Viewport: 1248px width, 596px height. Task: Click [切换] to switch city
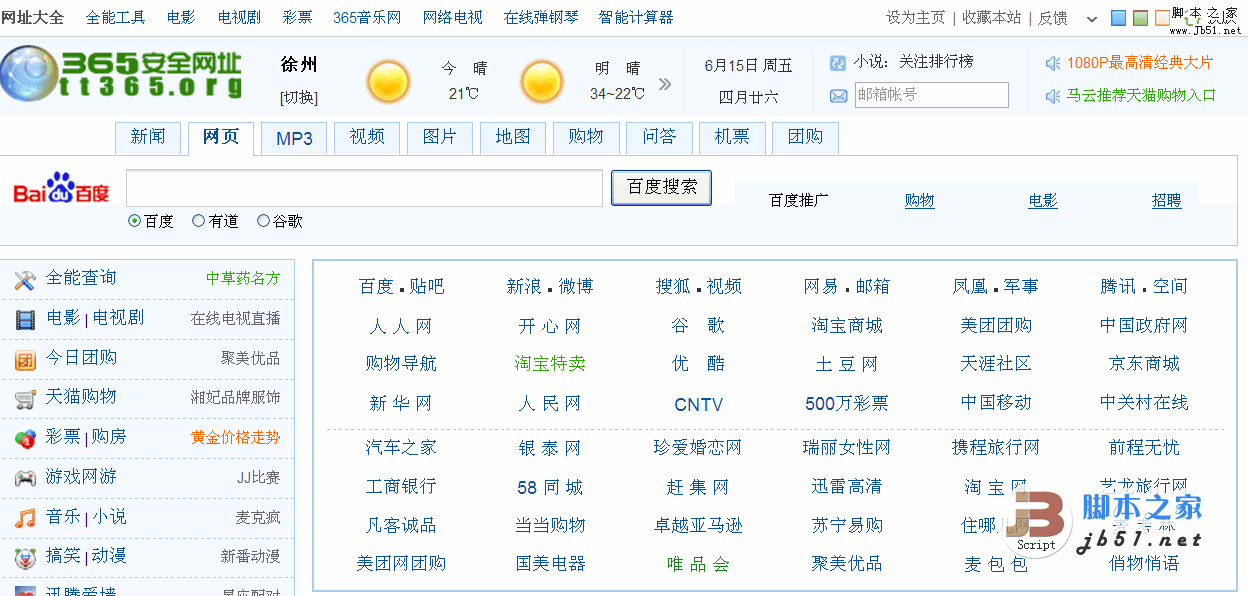tap(299, 97)
